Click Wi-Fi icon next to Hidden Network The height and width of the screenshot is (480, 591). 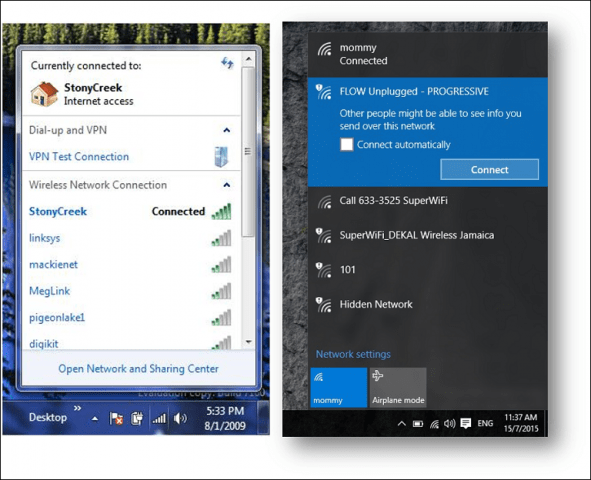point(324,305)
